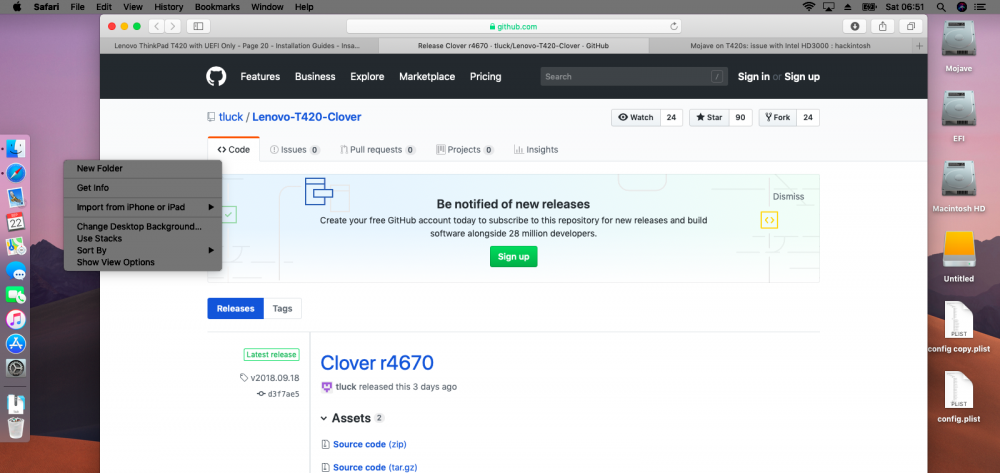
Task: Open Maps from the Dock
Action: click(16, 246)
